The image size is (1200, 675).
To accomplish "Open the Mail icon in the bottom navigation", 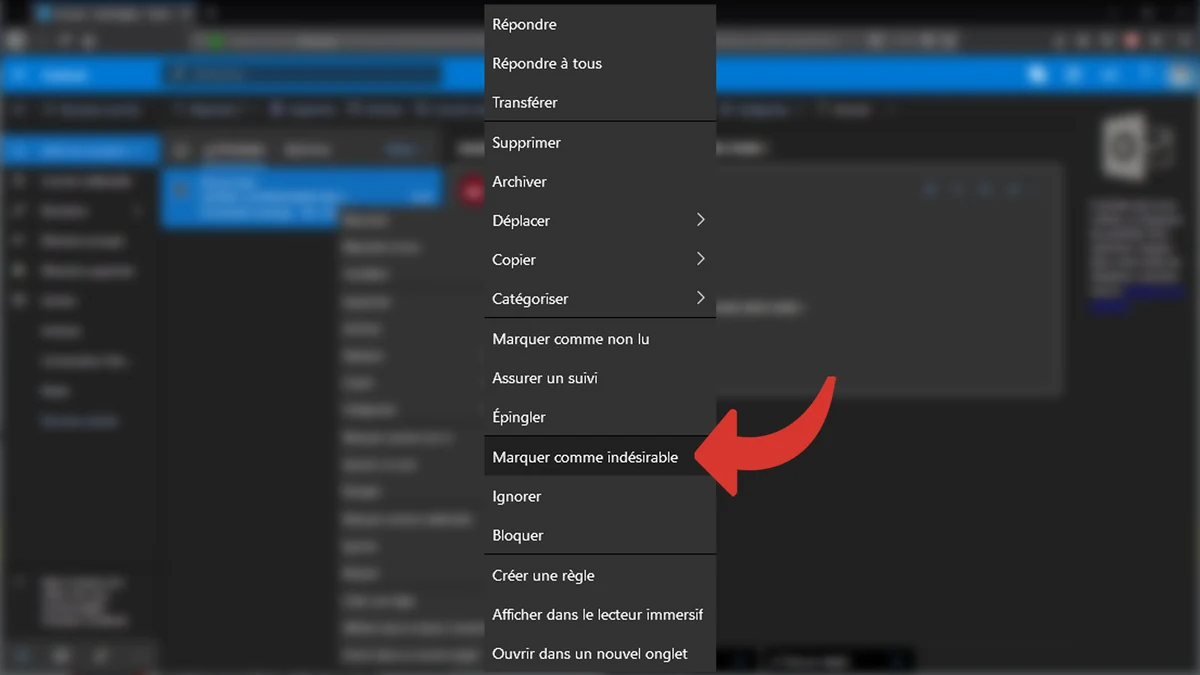I will coord(20,655).
